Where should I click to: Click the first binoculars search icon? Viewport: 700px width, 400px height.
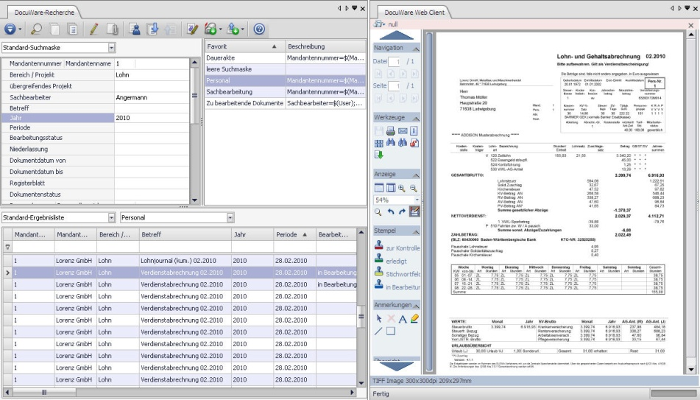tap(390, 143)
